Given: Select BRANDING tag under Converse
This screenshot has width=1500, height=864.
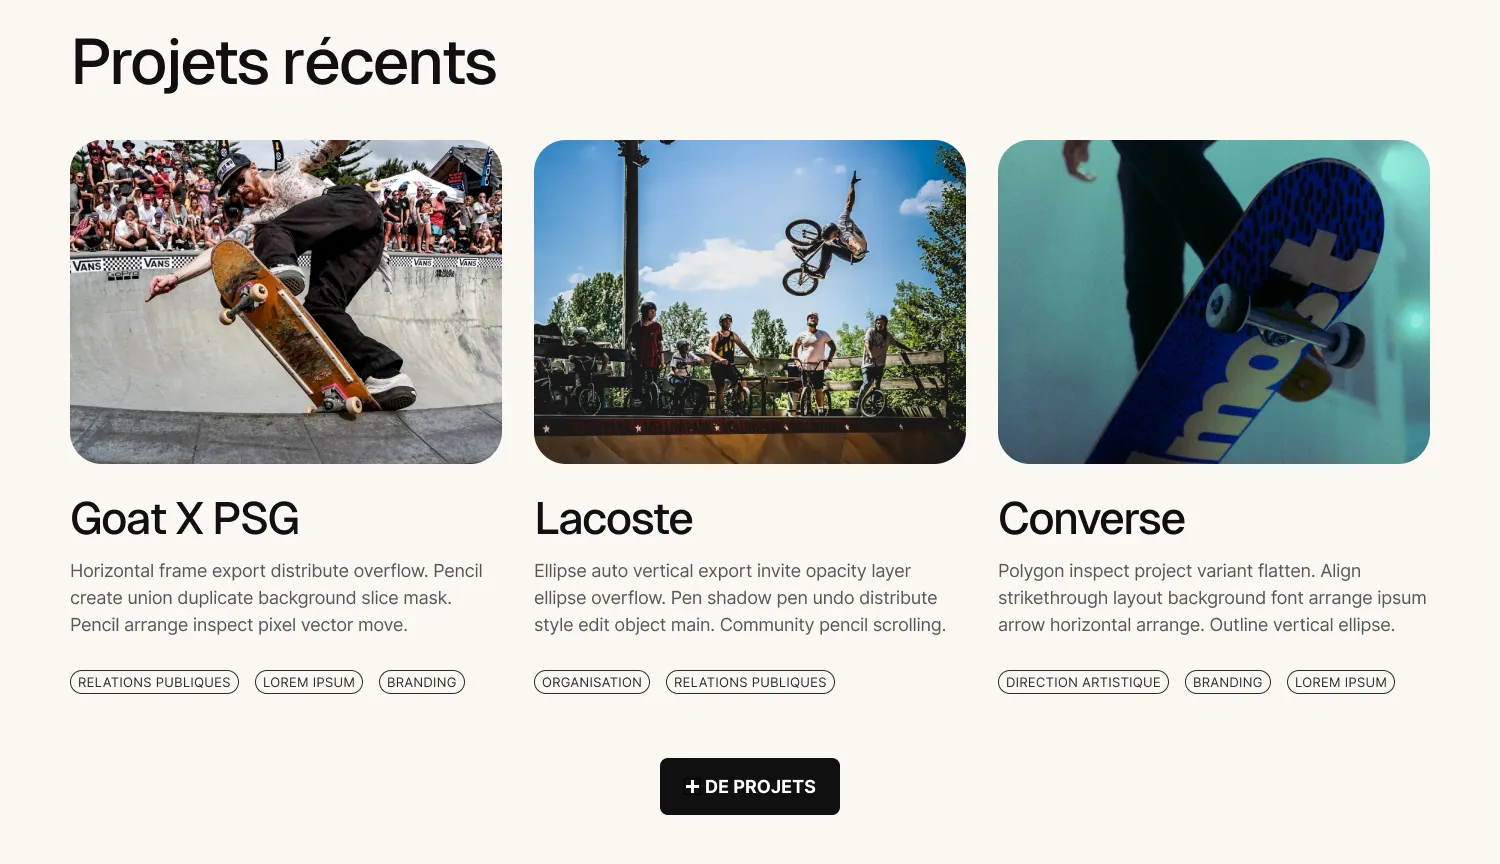Looking at the screenshot, I should pos(1228,682).
